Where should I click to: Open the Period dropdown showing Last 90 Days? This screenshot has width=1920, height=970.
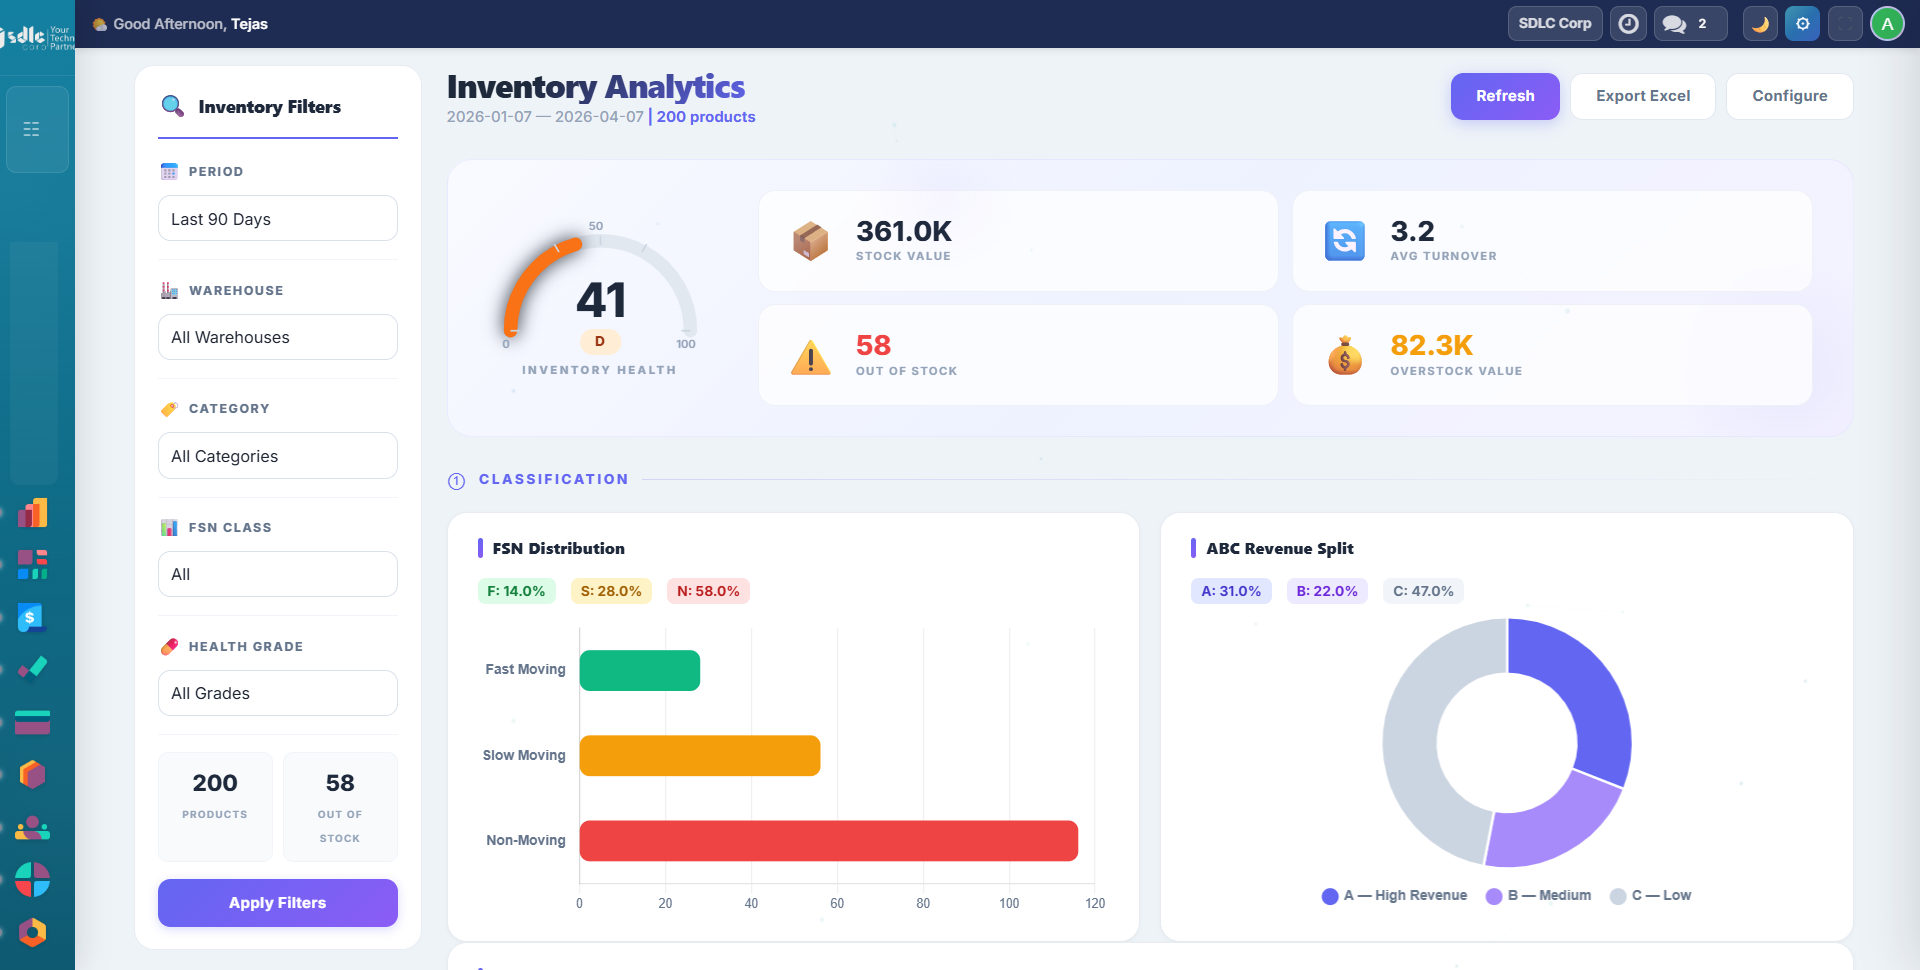point(277,218)
